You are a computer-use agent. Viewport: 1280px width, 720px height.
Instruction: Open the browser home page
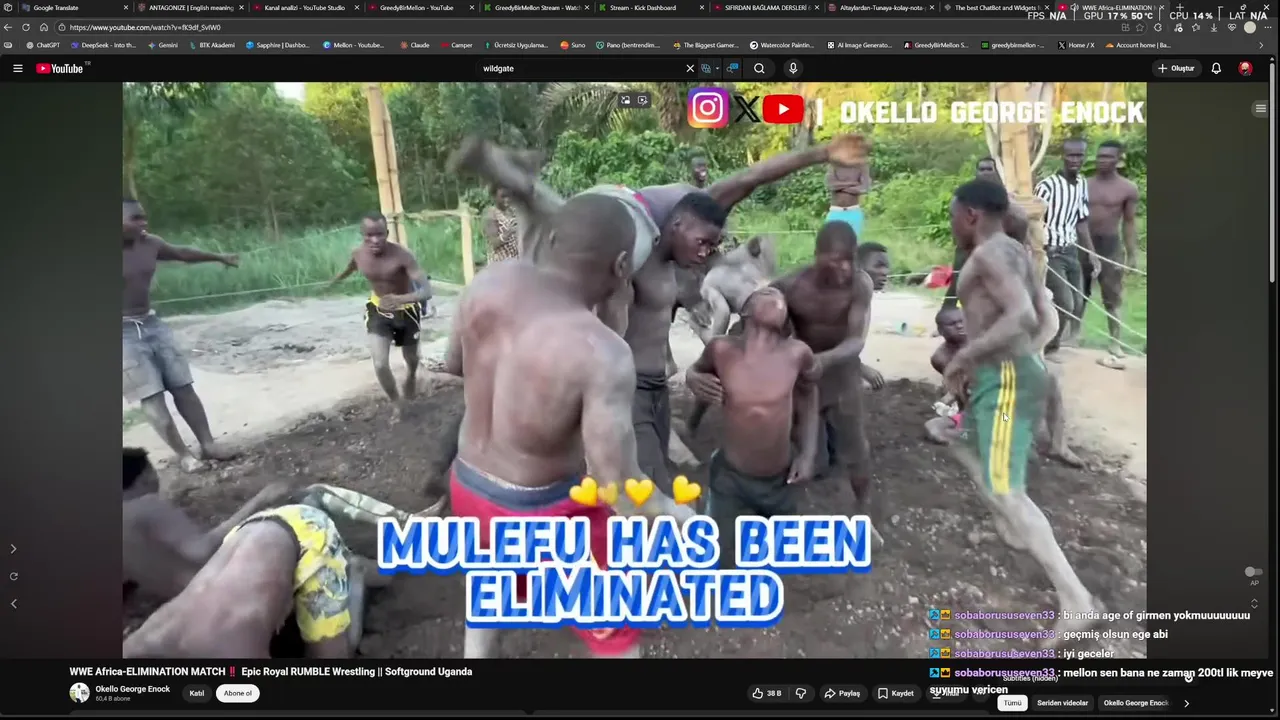[44, 27]
